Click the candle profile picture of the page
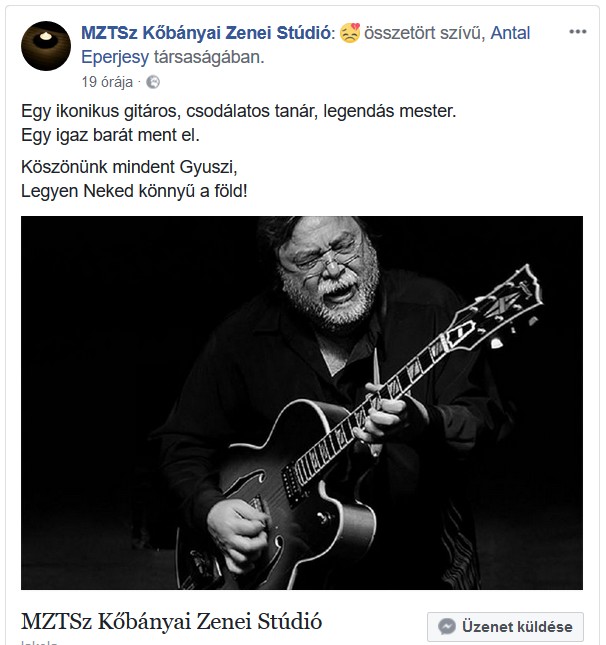This screenshot has width=606, height=645. 46,45
